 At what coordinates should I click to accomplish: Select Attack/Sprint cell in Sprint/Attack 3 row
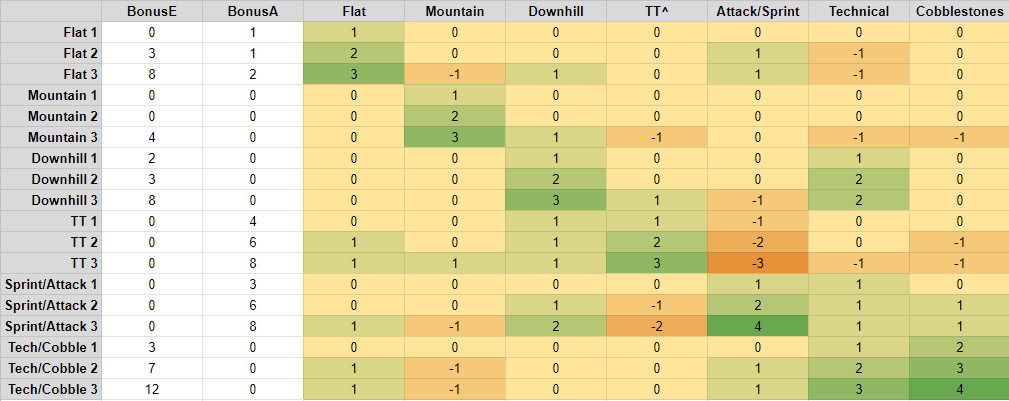click(x=758, y=326)
